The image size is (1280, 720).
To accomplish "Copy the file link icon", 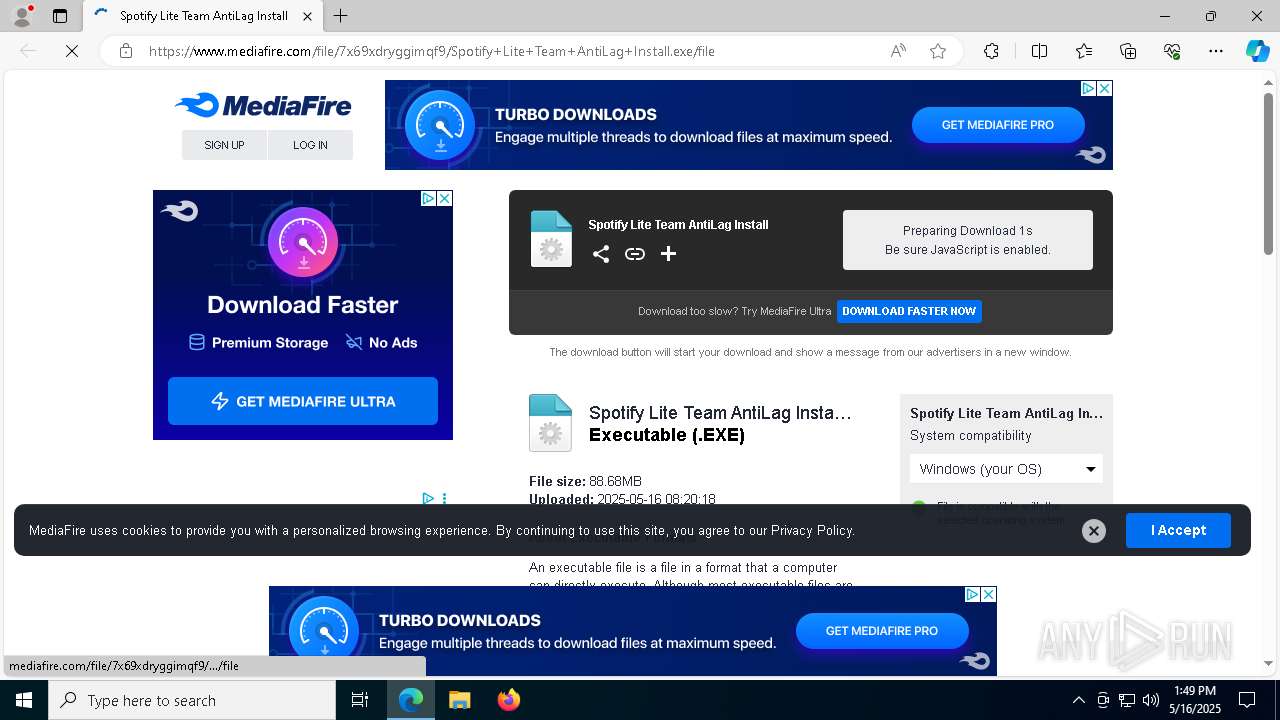I will pyautogui.click(x=635, y=254).
